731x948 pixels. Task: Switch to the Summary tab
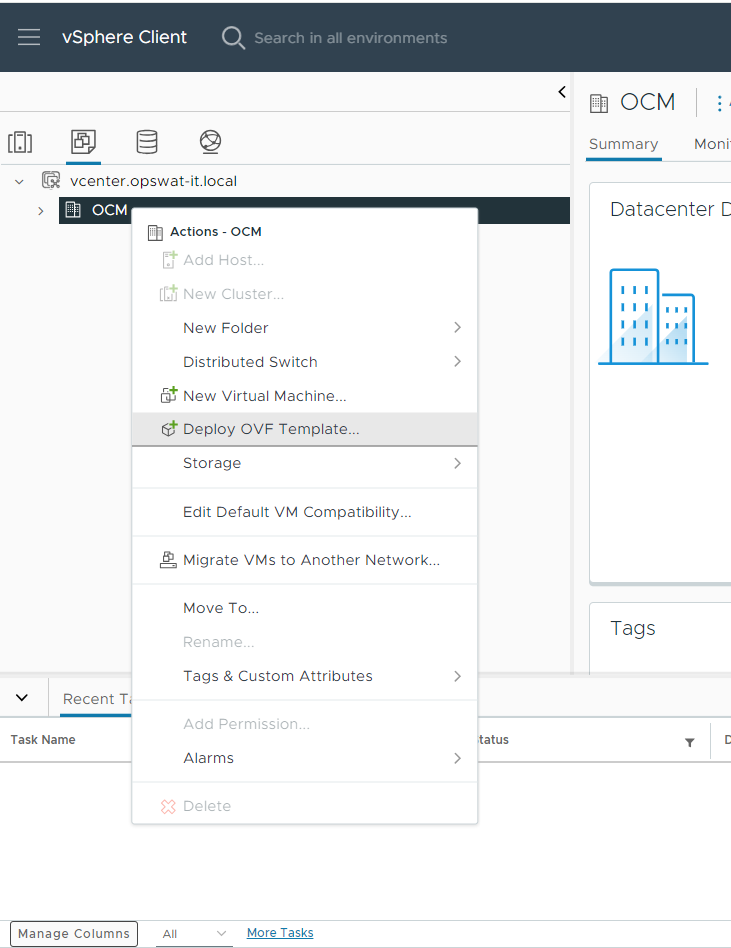623,144
